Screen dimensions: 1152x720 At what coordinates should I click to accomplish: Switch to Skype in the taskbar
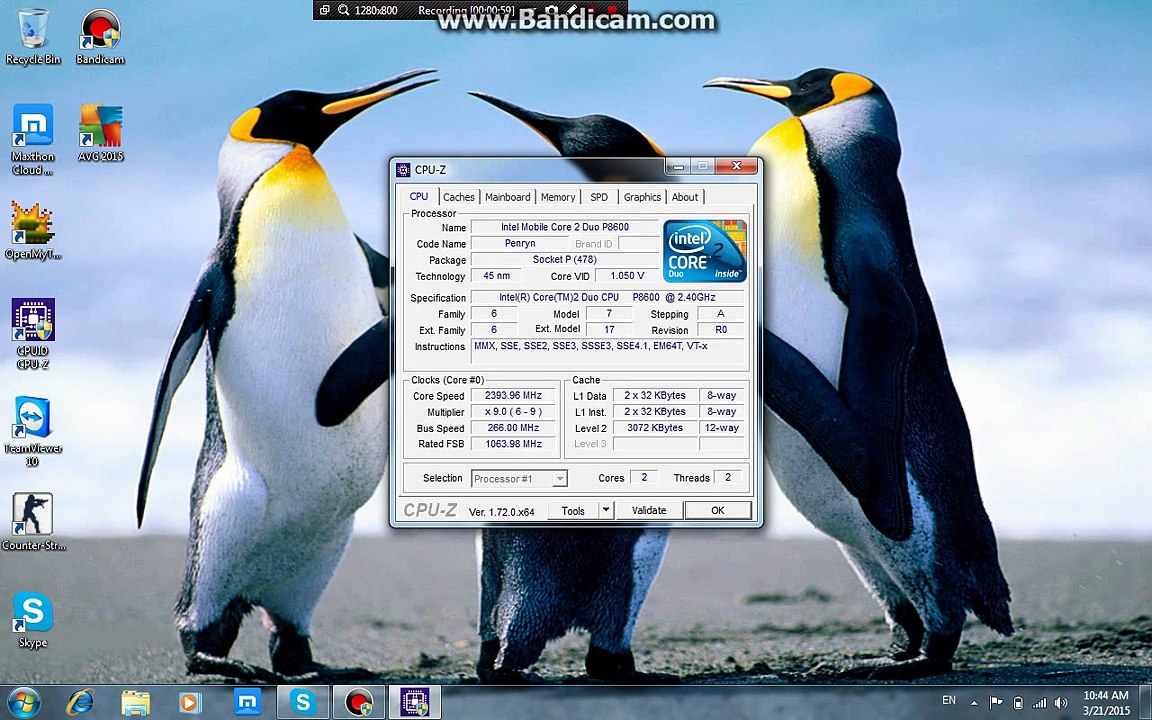tap(303, 703)
